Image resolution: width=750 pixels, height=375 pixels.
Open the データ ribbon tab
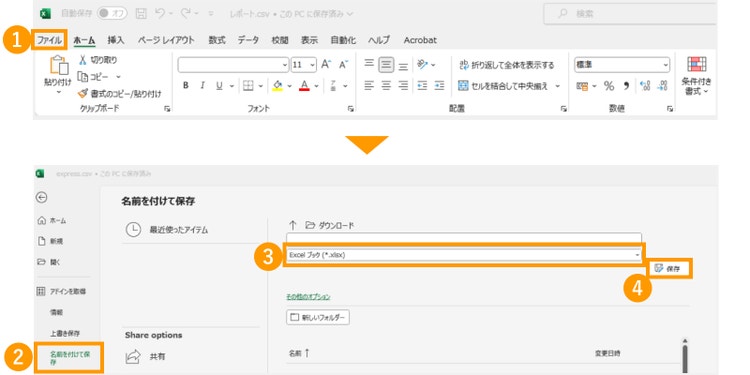click(x=248, y=40)
